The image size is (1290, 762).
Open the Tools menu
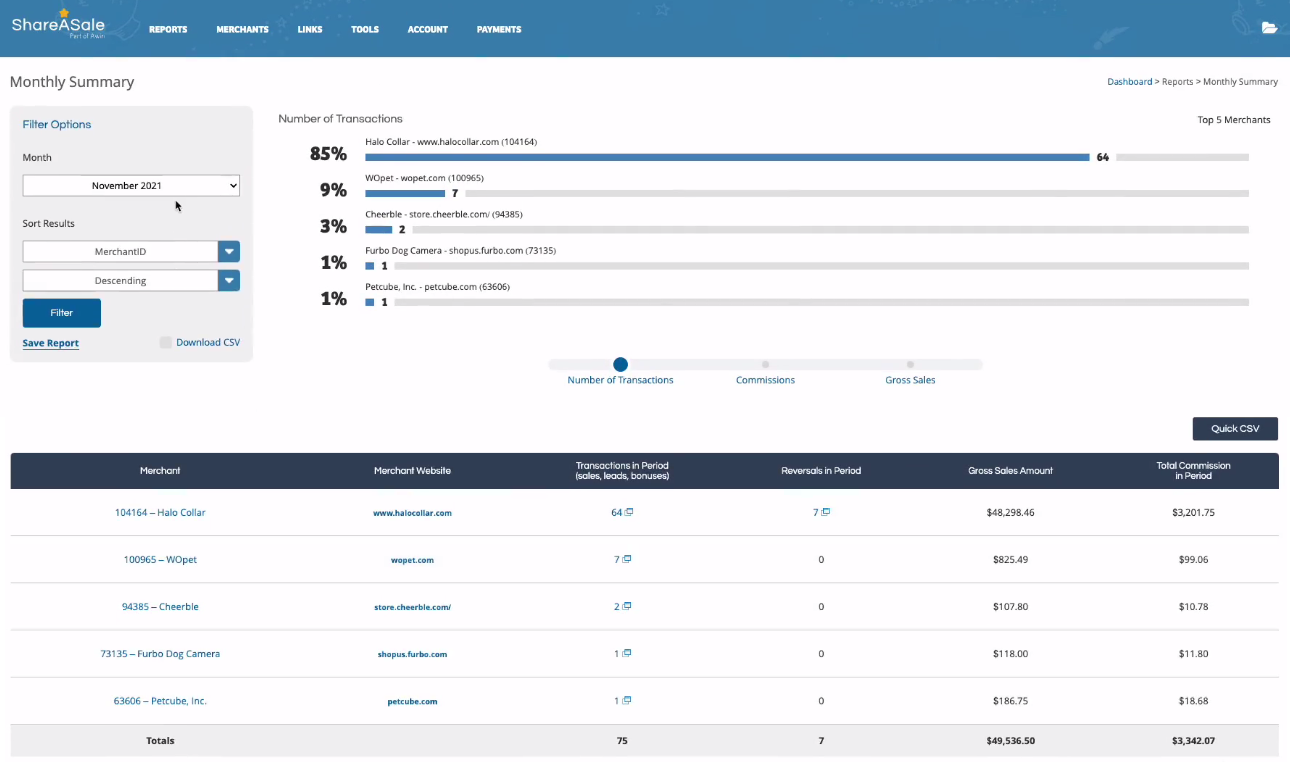pos(365,29)
